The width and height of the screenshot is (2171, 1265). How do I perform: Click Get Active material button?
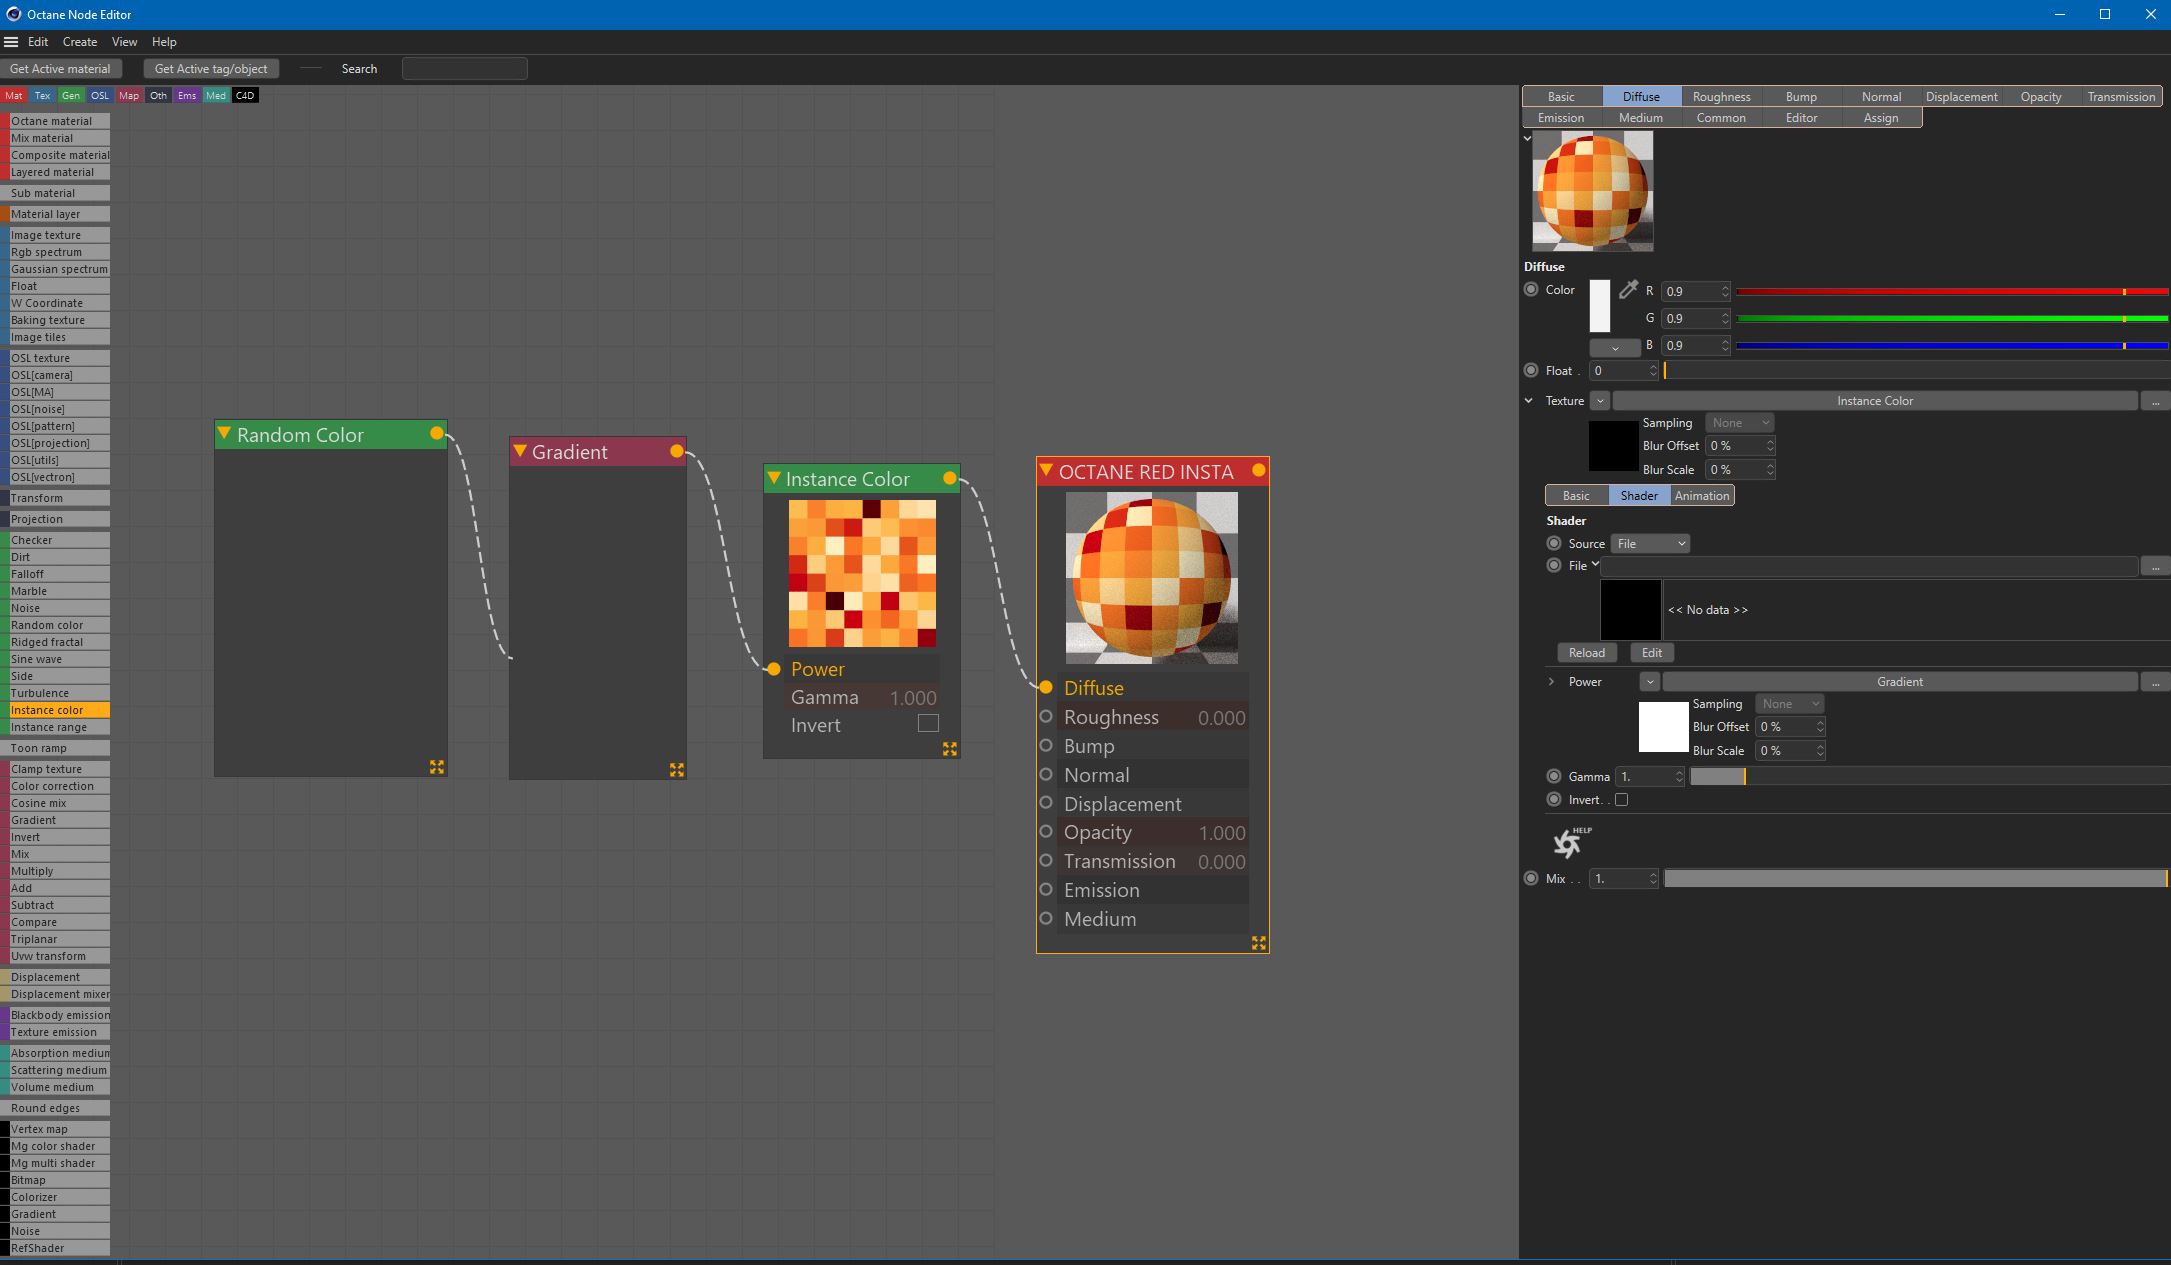[60, 69]
